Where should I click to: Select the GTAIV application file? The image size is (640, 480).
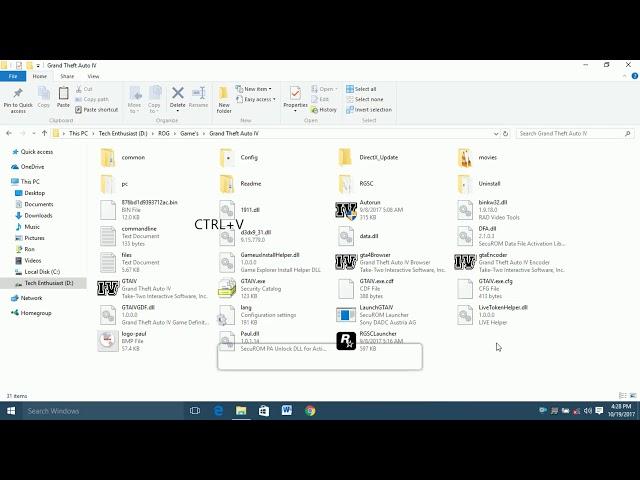[152, 289]
